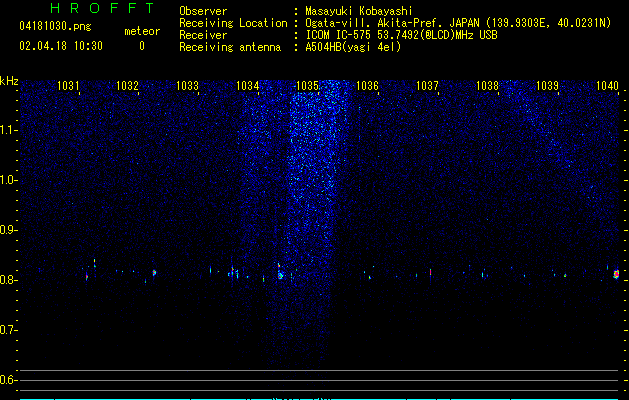Click the meteor count value 0

pyautogui.click(x=142, y=46)
